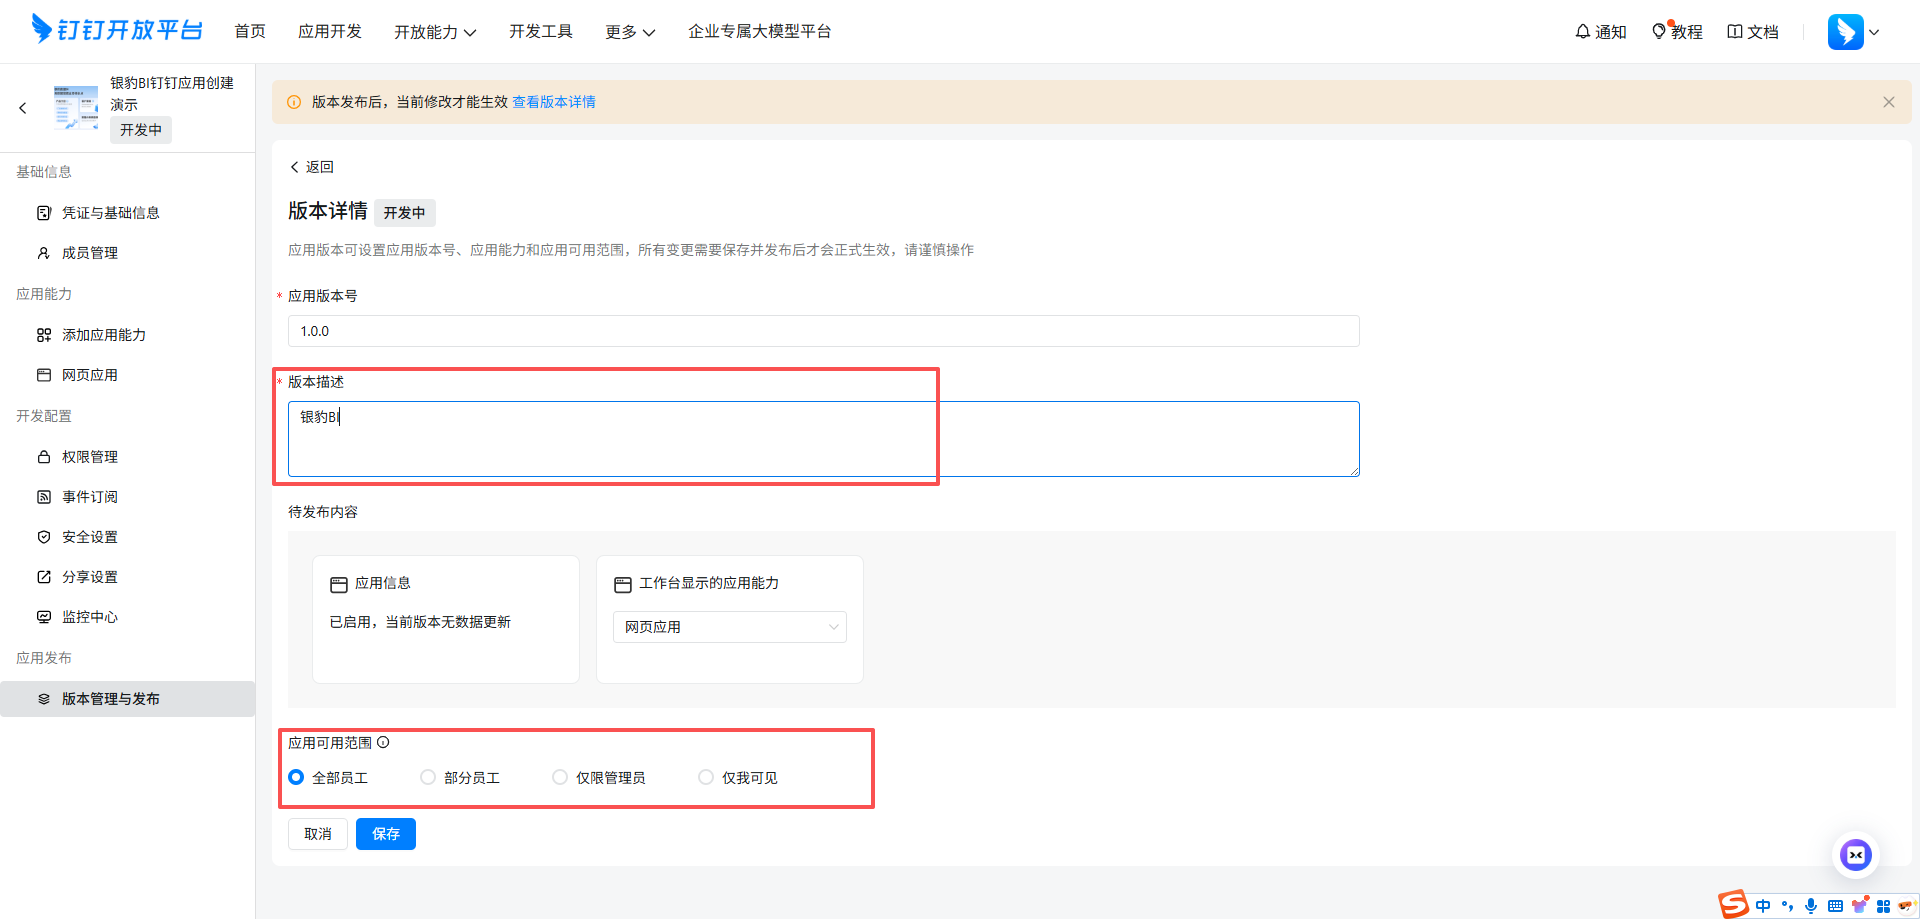Open the 网页应用 capability dropdown
This screenshot has height=919, width=1920.
729,627
